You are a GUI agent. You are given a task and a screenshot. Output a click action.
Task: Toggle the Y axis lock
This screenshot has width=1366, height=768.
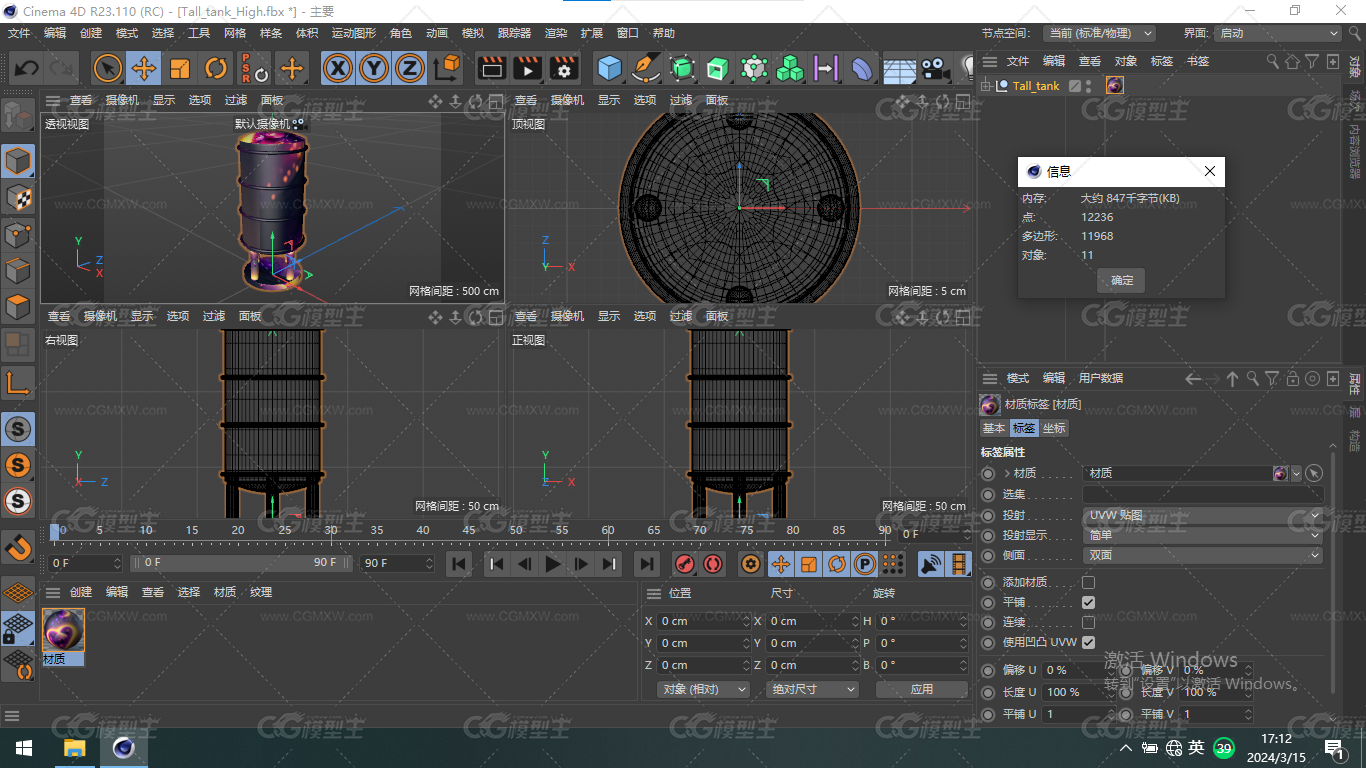(x=374, y=68)
